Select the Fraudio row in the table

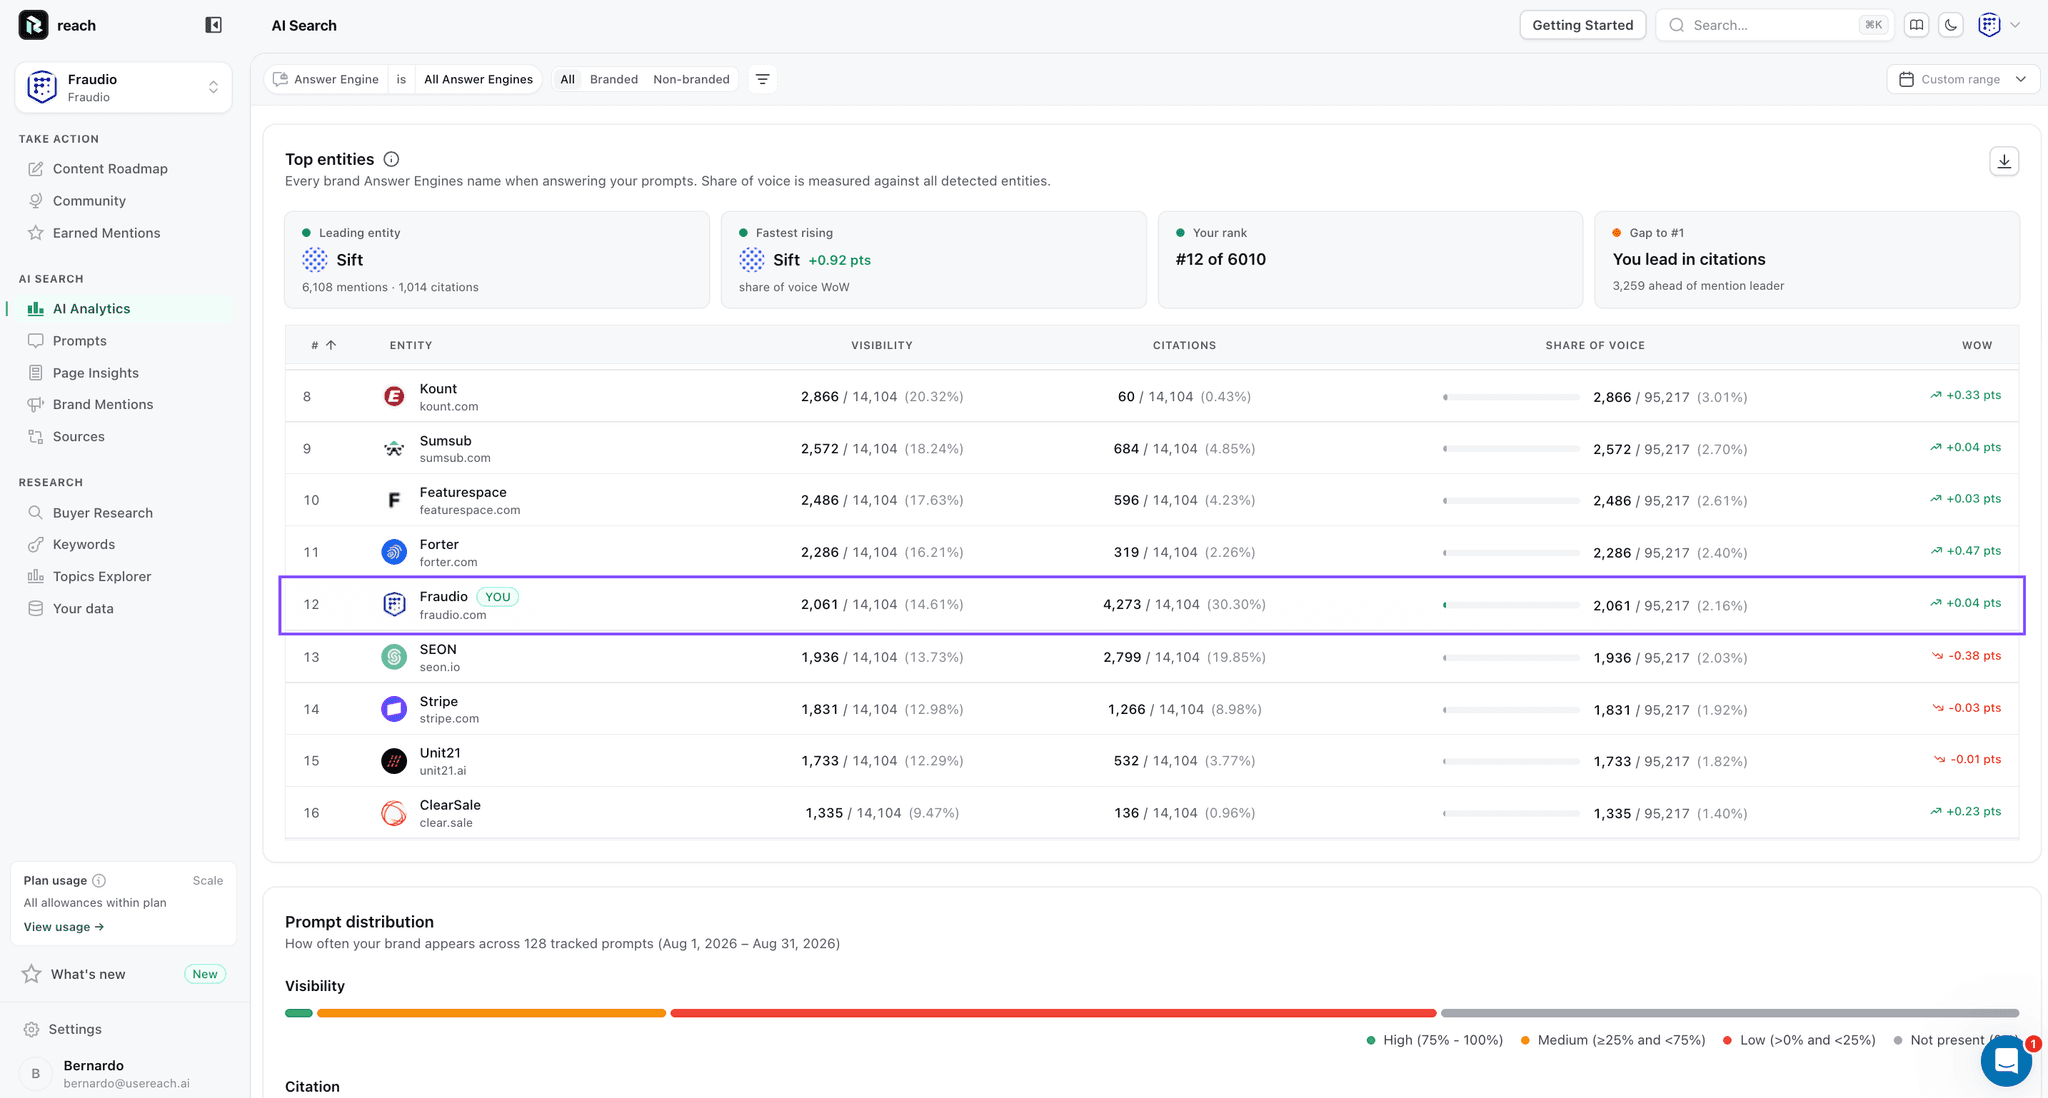coord(1152,605)
